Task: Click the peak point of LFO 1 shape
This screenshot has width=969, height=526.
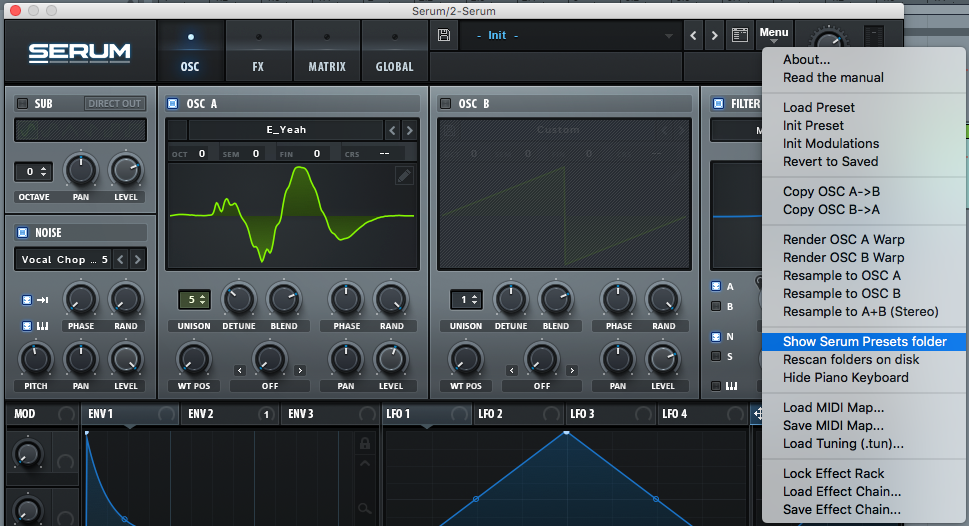Action: coord(566,433)
